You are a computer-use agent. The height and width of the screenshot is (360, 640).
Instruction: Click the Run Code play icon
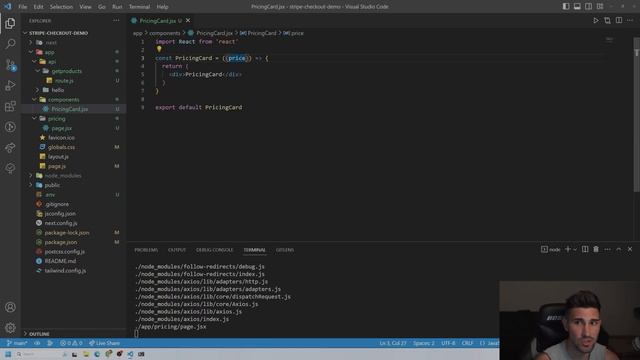(596, 20)
